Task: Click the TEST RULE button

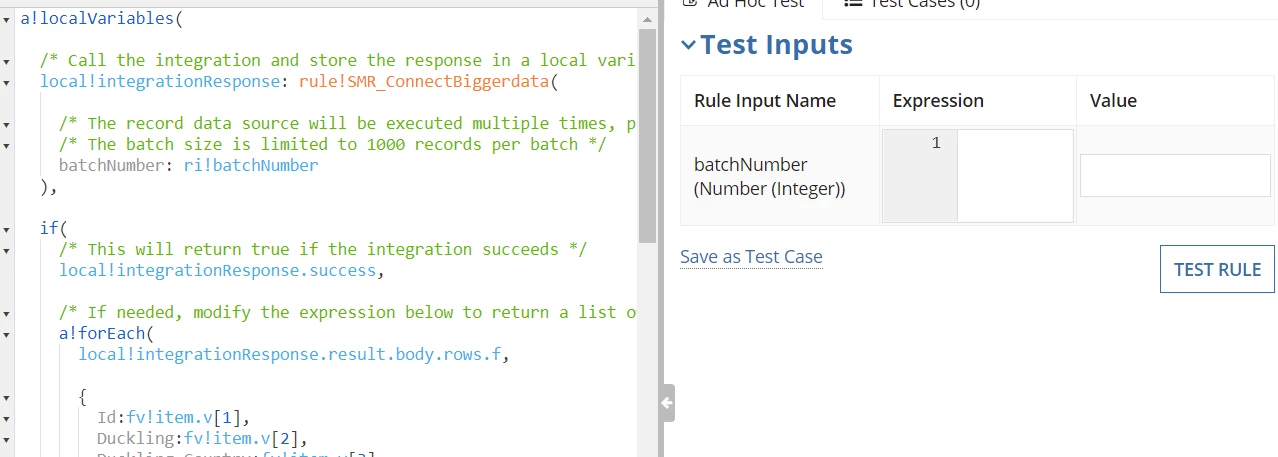Action: [x=1217, y=269]
